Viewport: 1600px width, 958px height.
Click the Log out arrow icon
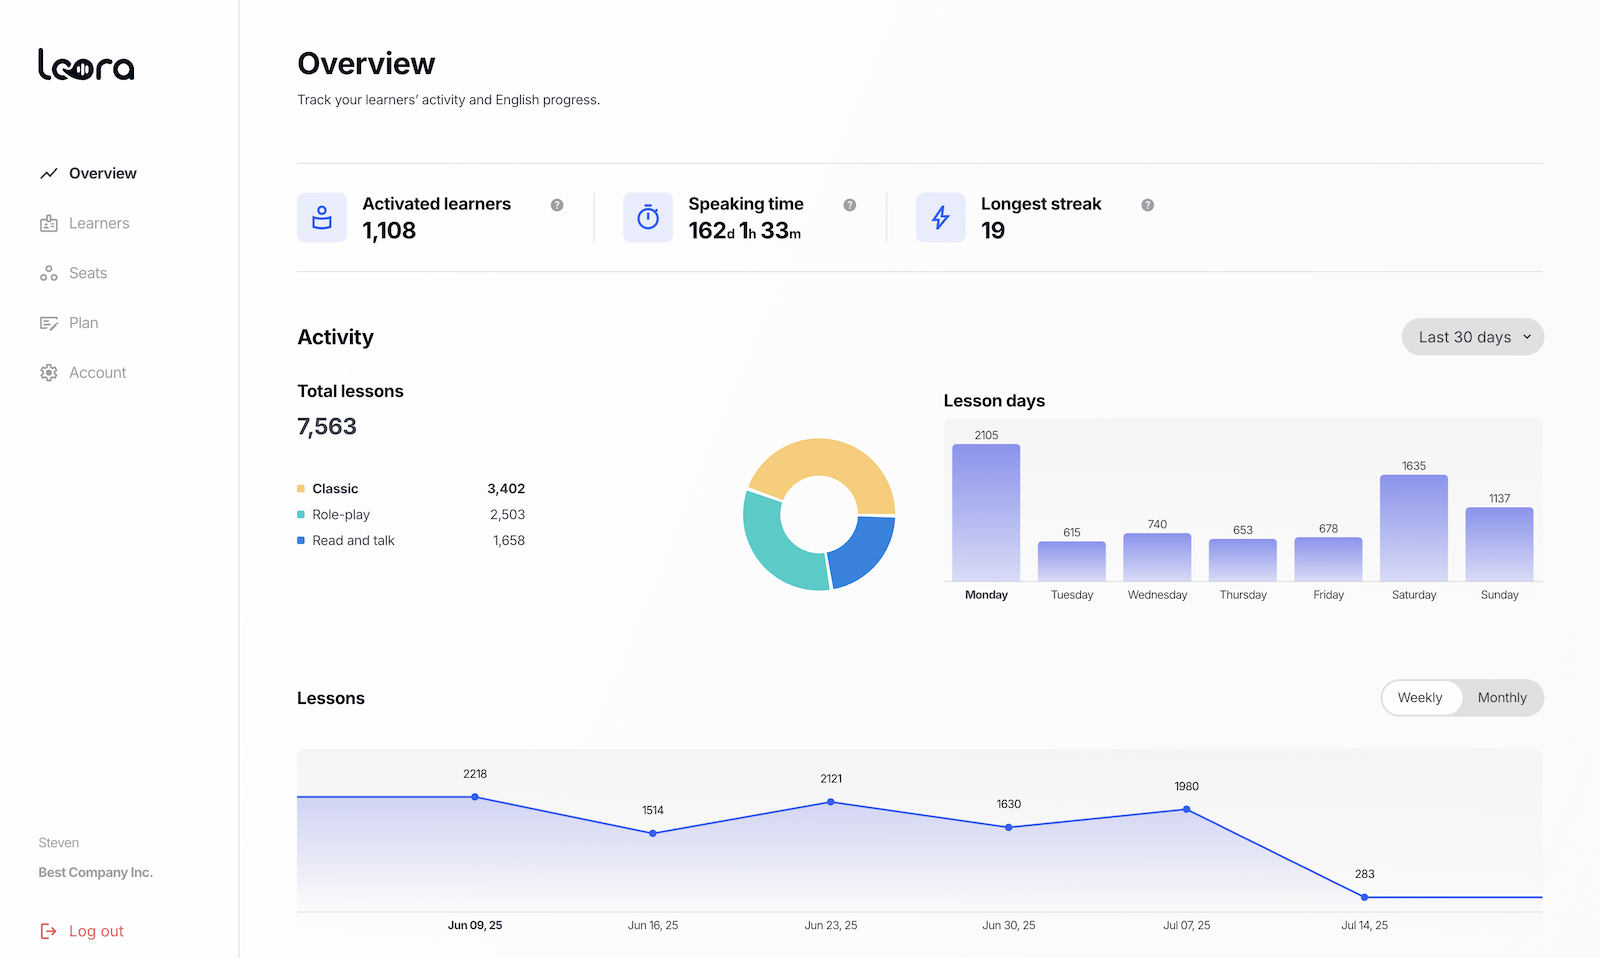48,931
